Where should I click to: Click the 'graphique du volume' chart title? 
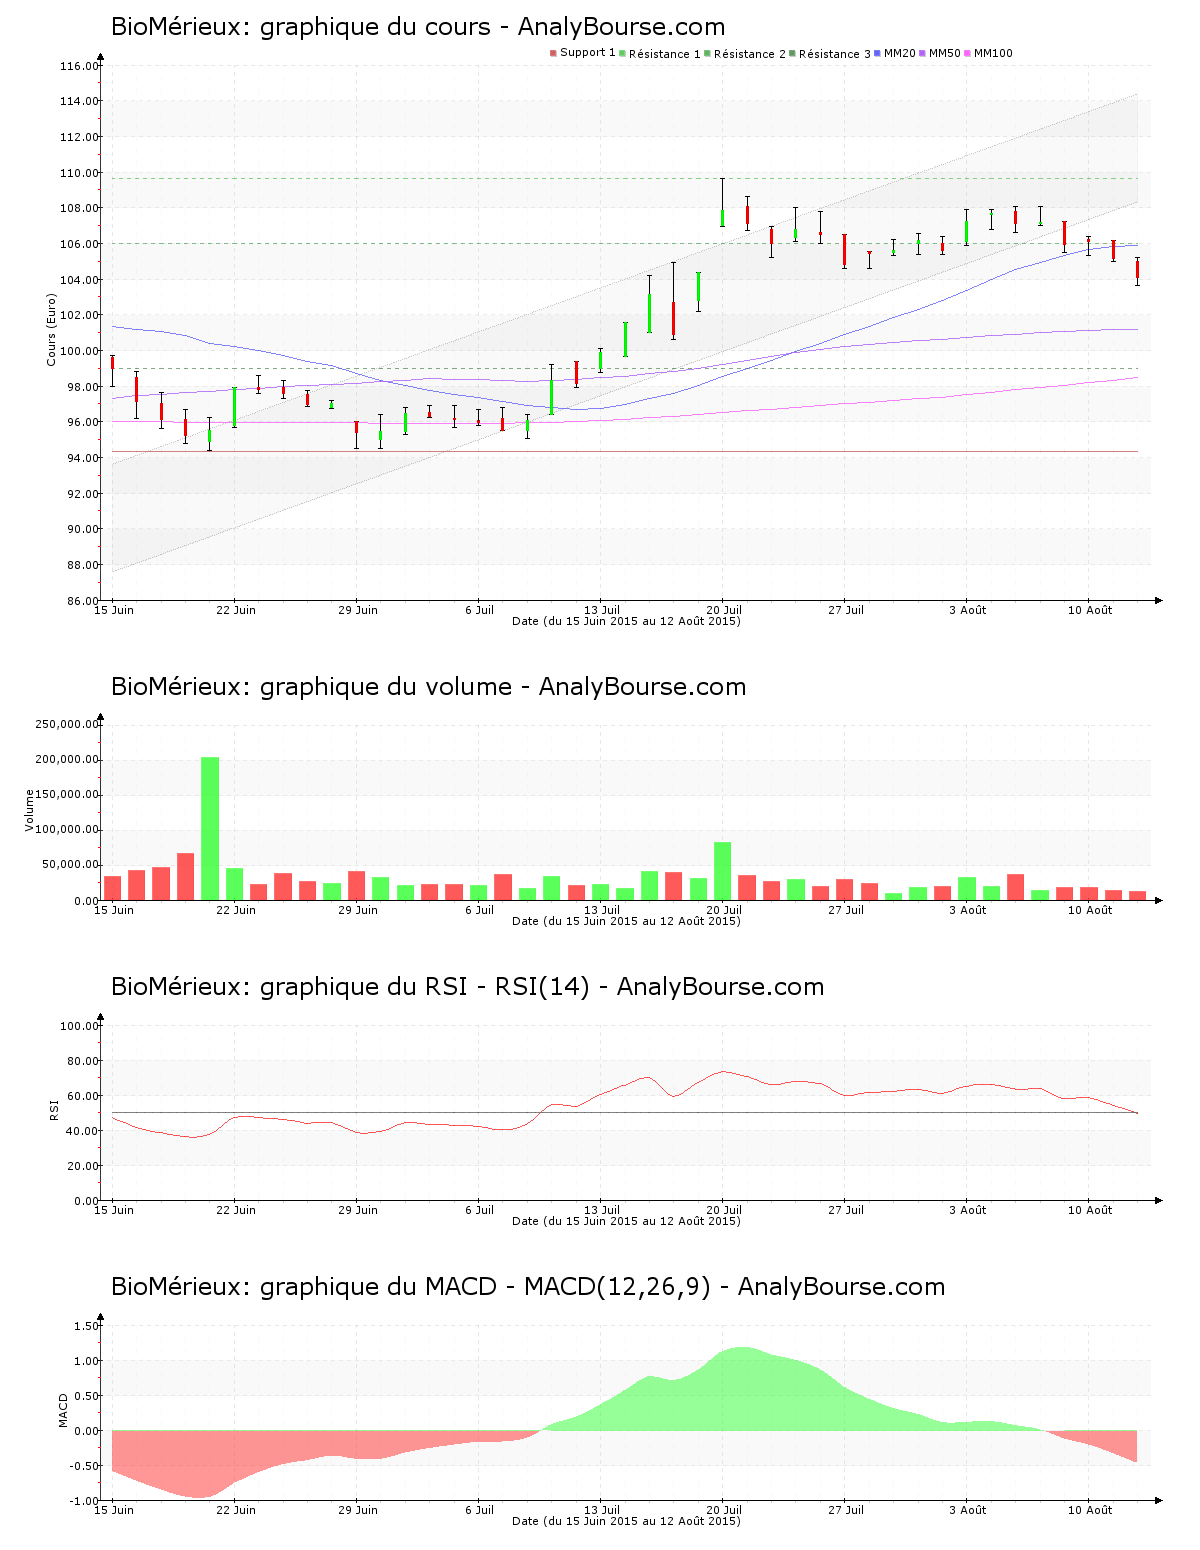(x=428, y=687)
